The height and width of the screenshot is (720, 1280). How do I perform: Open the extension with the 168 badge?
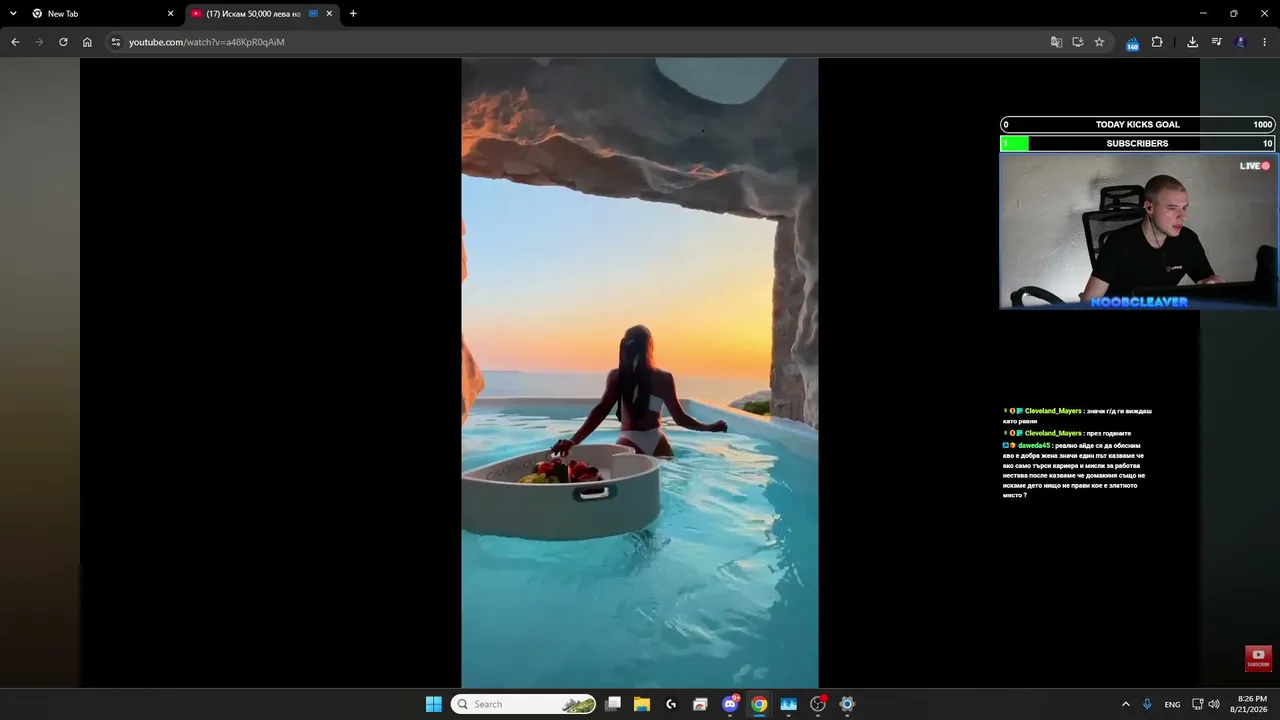point(1132,43)
